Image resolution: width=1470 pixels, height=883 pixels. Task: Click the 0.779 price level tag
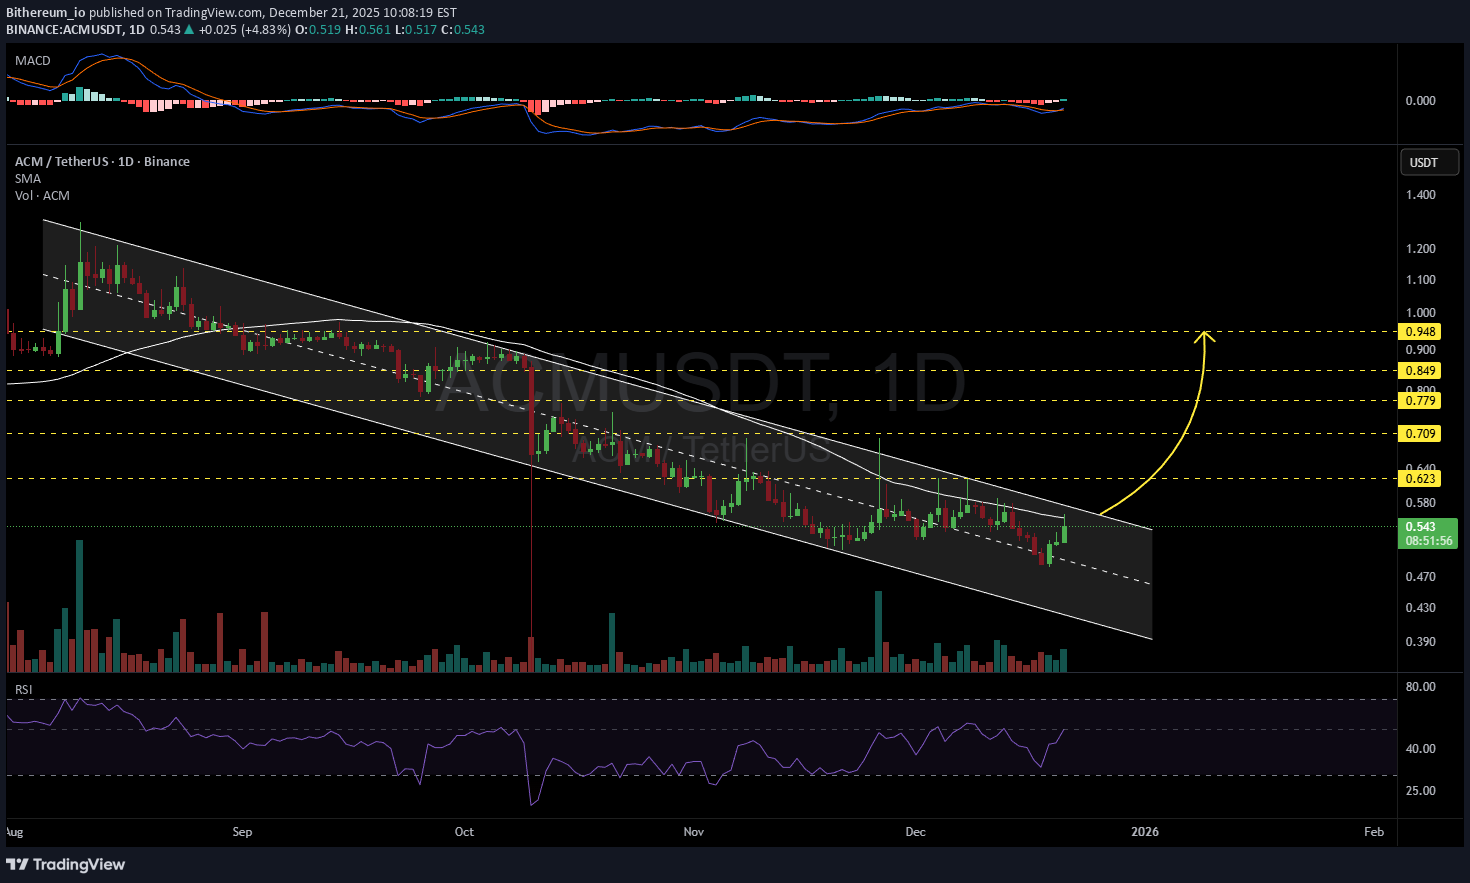1420,401
